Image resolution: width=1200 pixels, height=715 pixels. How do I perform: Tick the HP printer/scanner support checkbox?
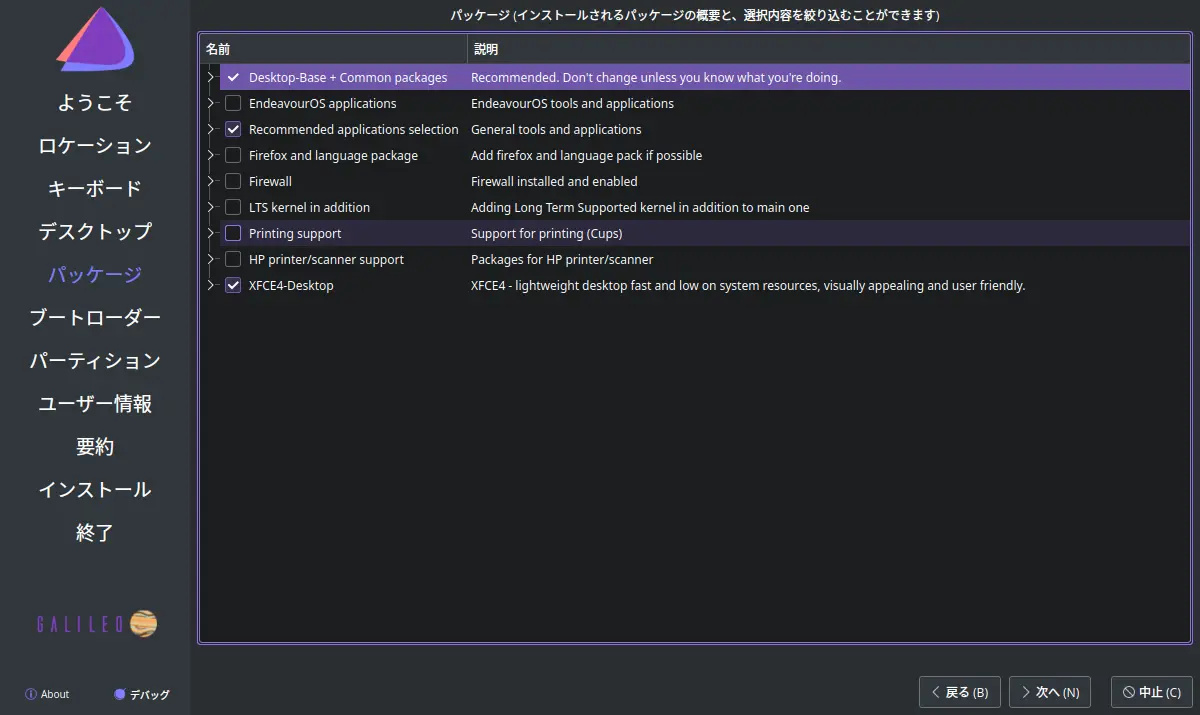click(233, 259)
